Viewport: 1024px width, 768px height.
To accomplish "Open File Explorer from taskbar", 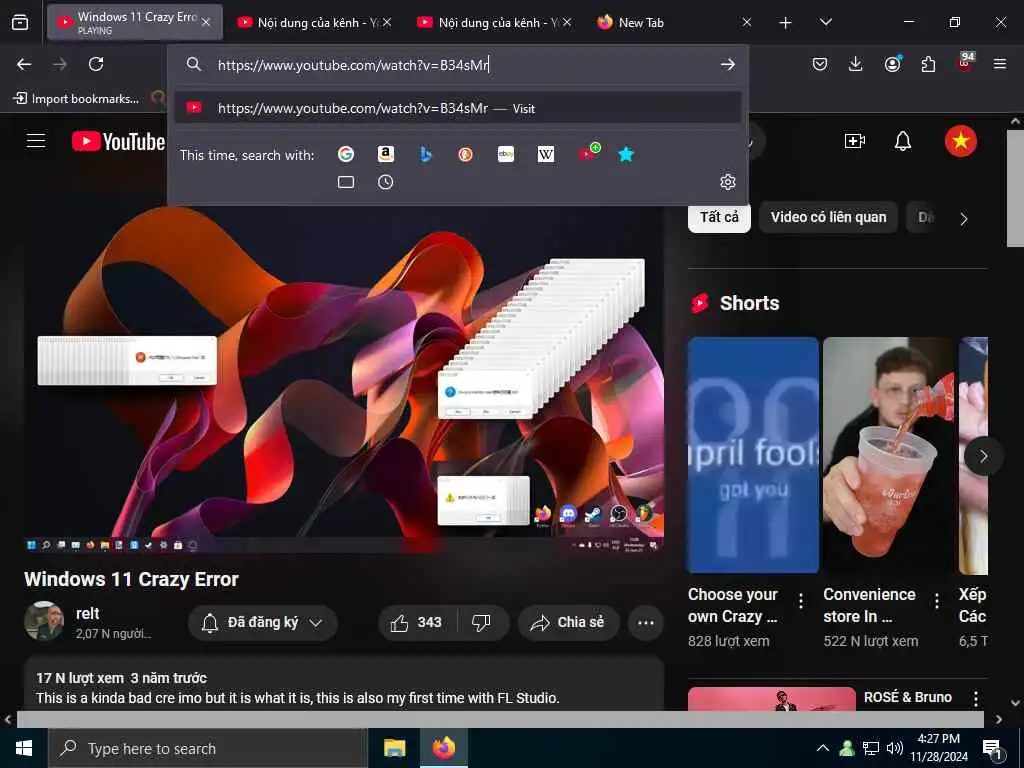I will point(394,748).
